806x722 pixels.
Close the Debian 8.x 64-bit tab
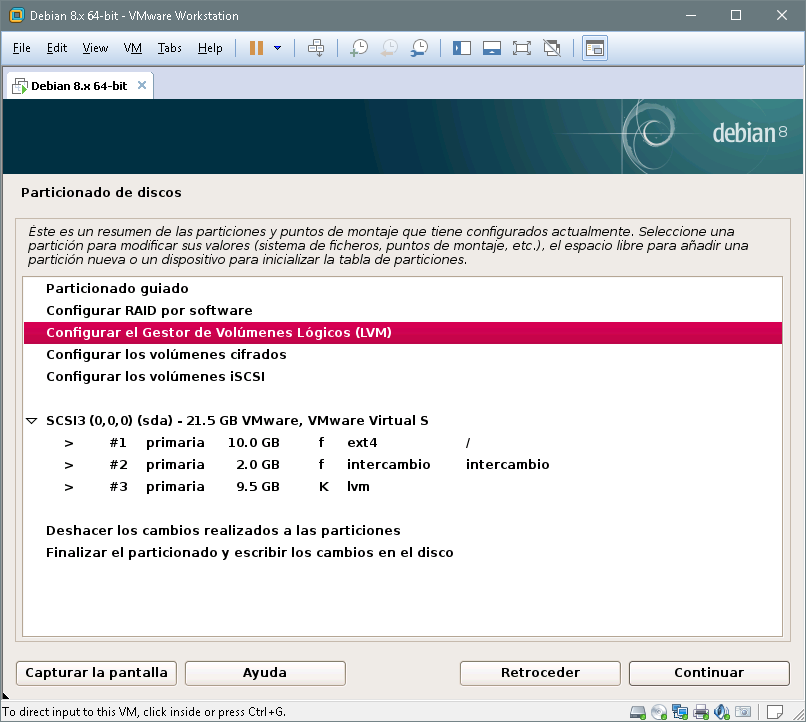pos(142,85)
